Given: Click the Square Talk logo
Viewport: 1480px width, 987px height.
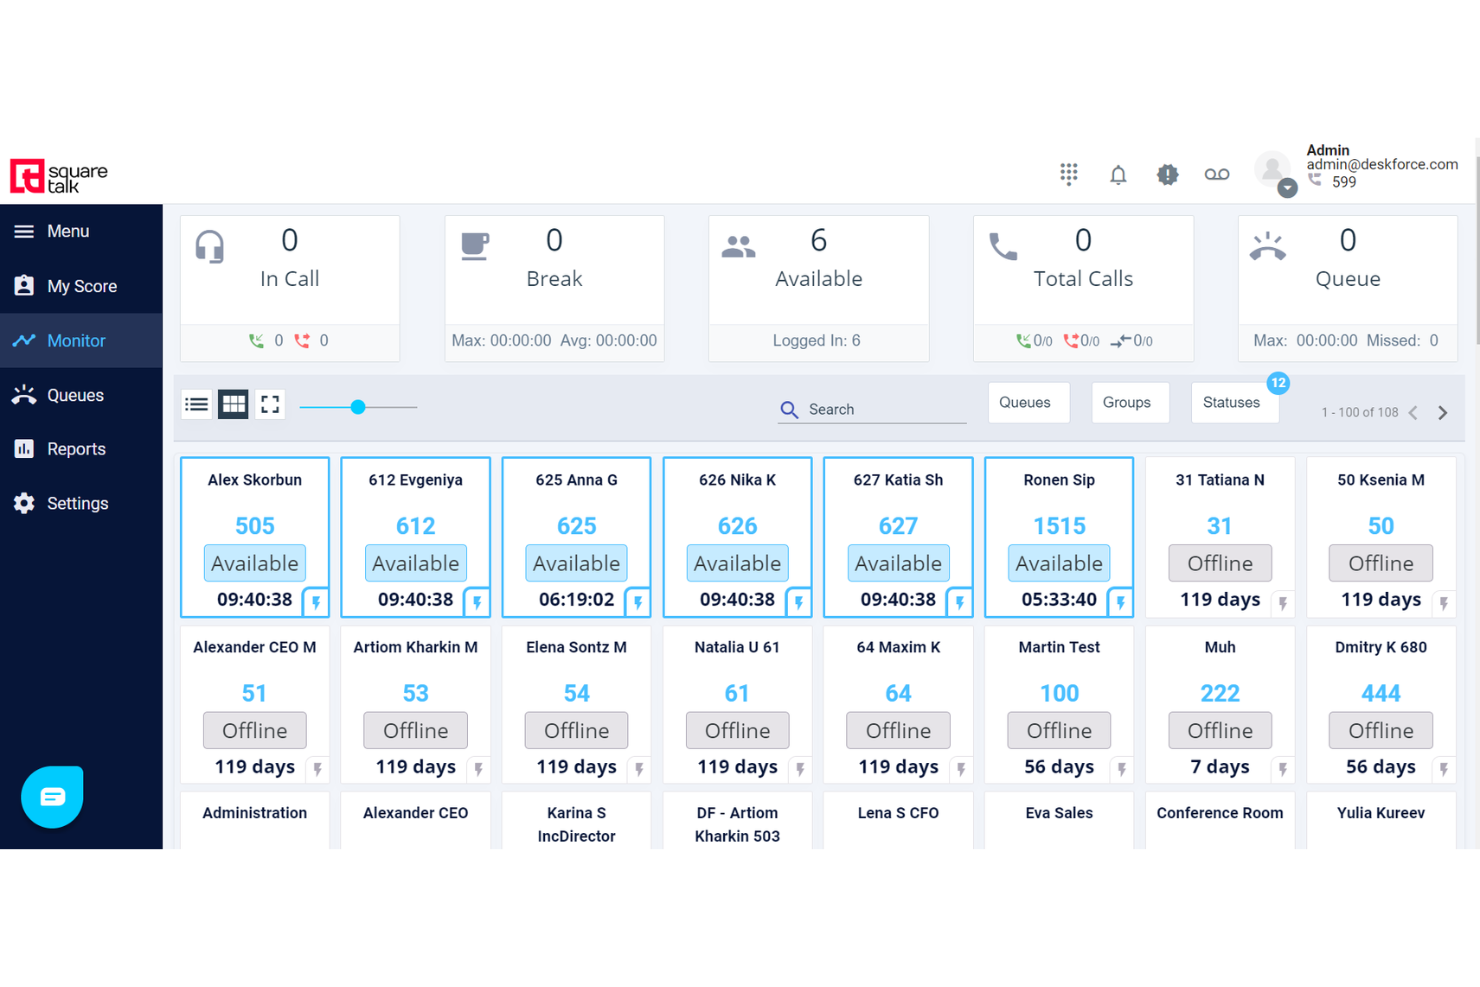Looking at the screenshot, I should tap(59, 176).
